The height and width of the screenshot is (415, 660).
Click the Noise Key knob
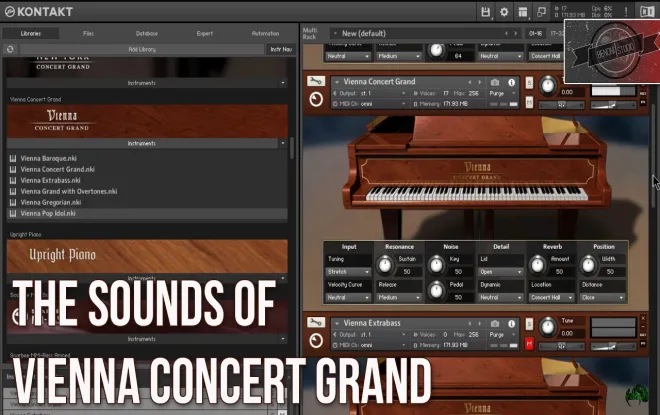(436, 265)
